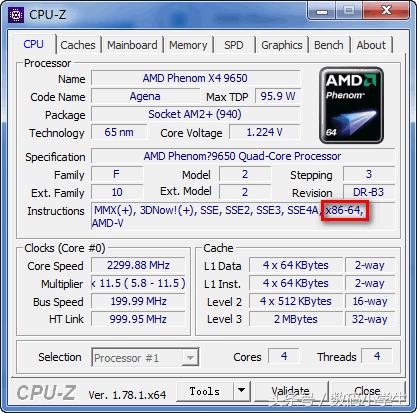This screenshot has height=413, width=417.
Task: Expand the Processor #1 selection combo box
Action: [x=145, y=357]
